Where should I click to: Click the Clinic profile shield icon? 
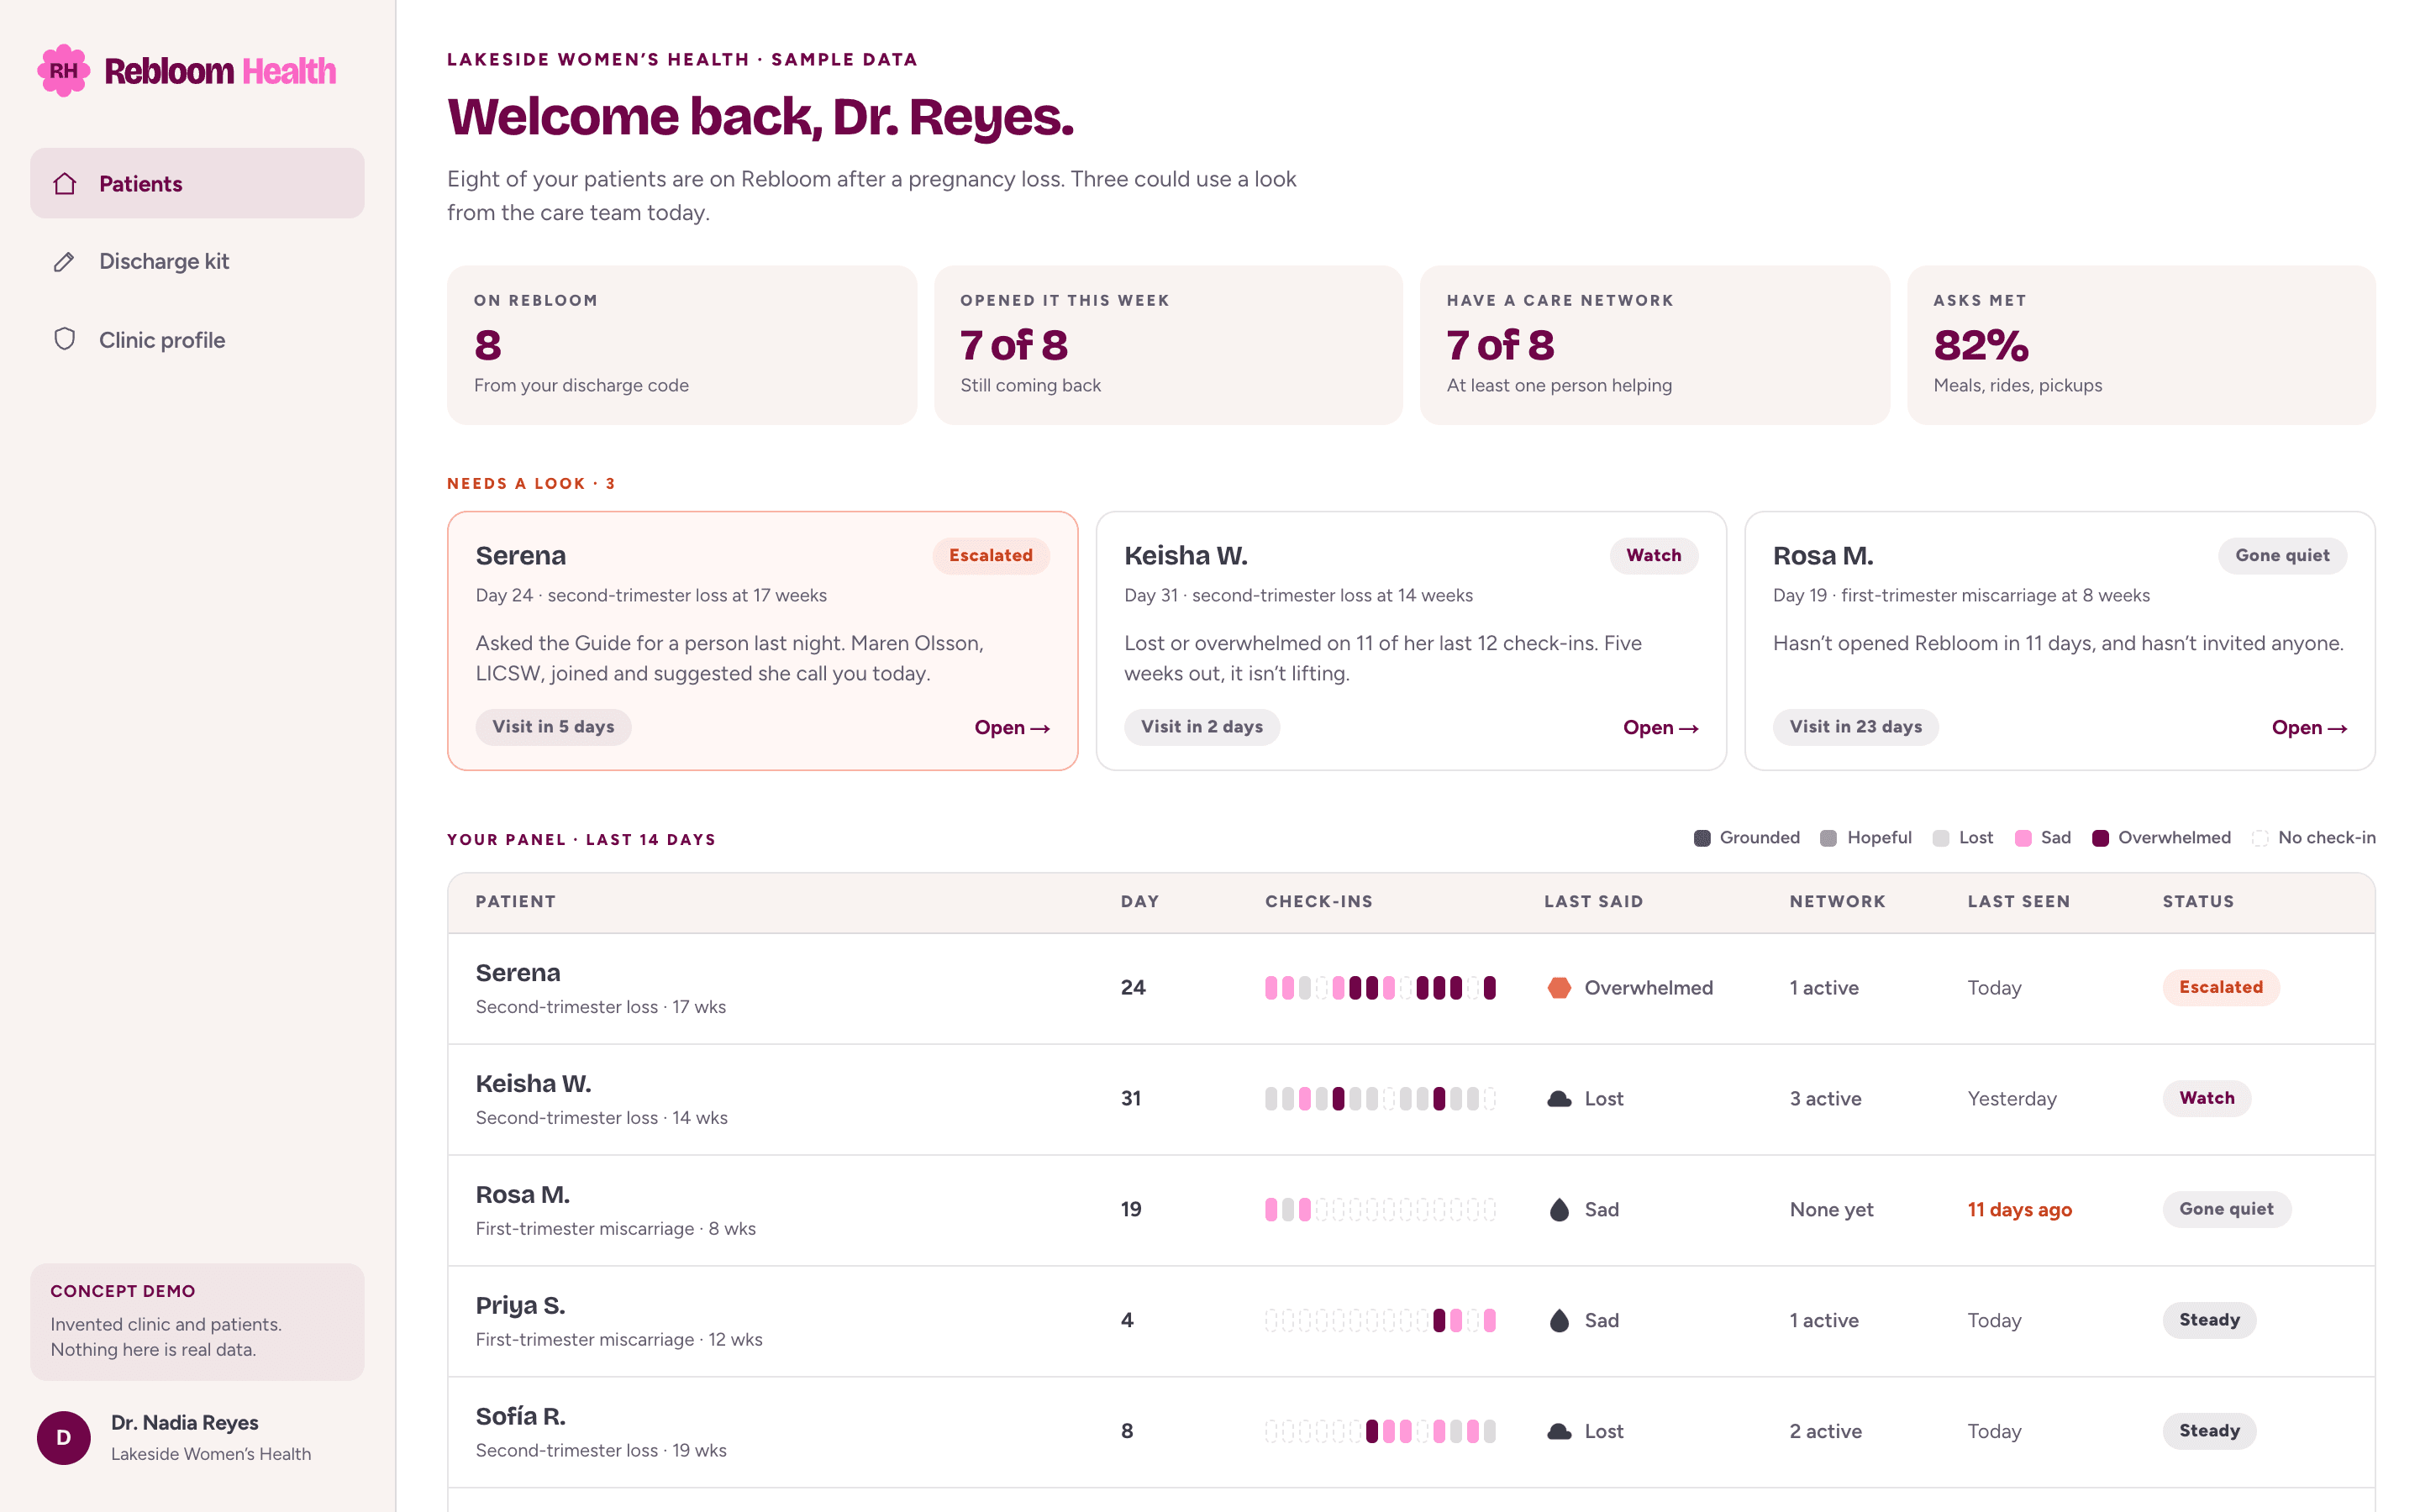click(x=65, y=340)
